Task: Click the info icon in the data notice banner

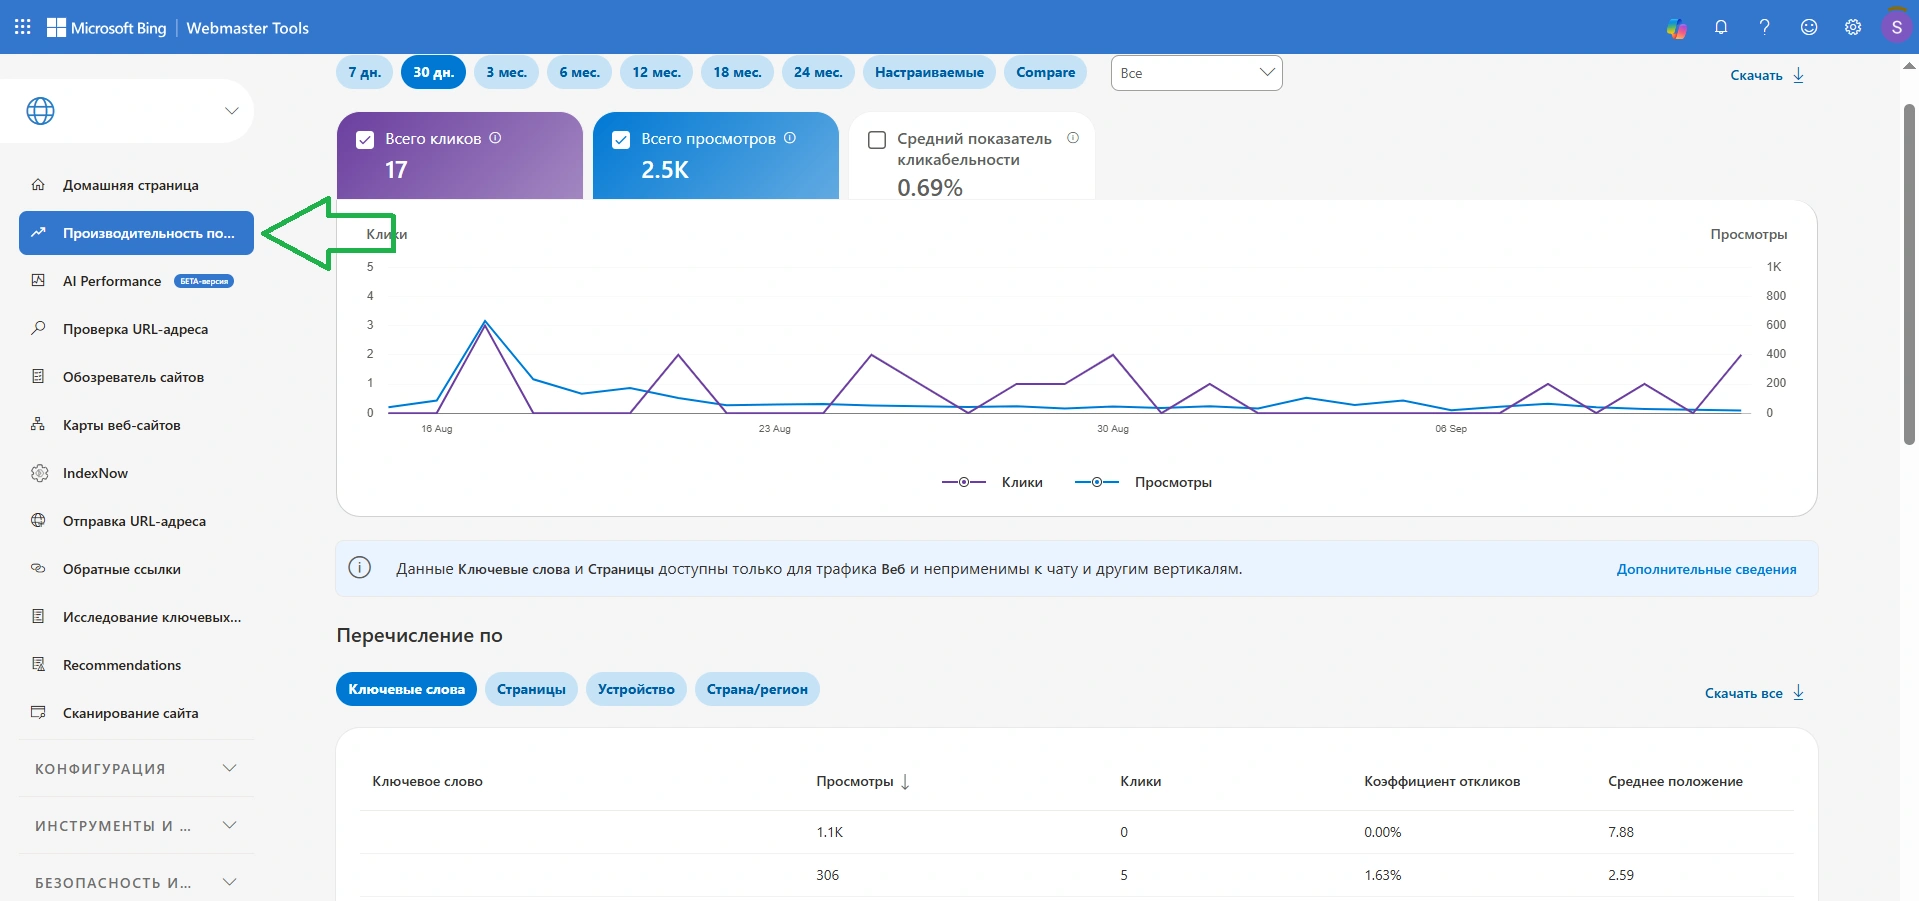Action: tap(360, 568)
